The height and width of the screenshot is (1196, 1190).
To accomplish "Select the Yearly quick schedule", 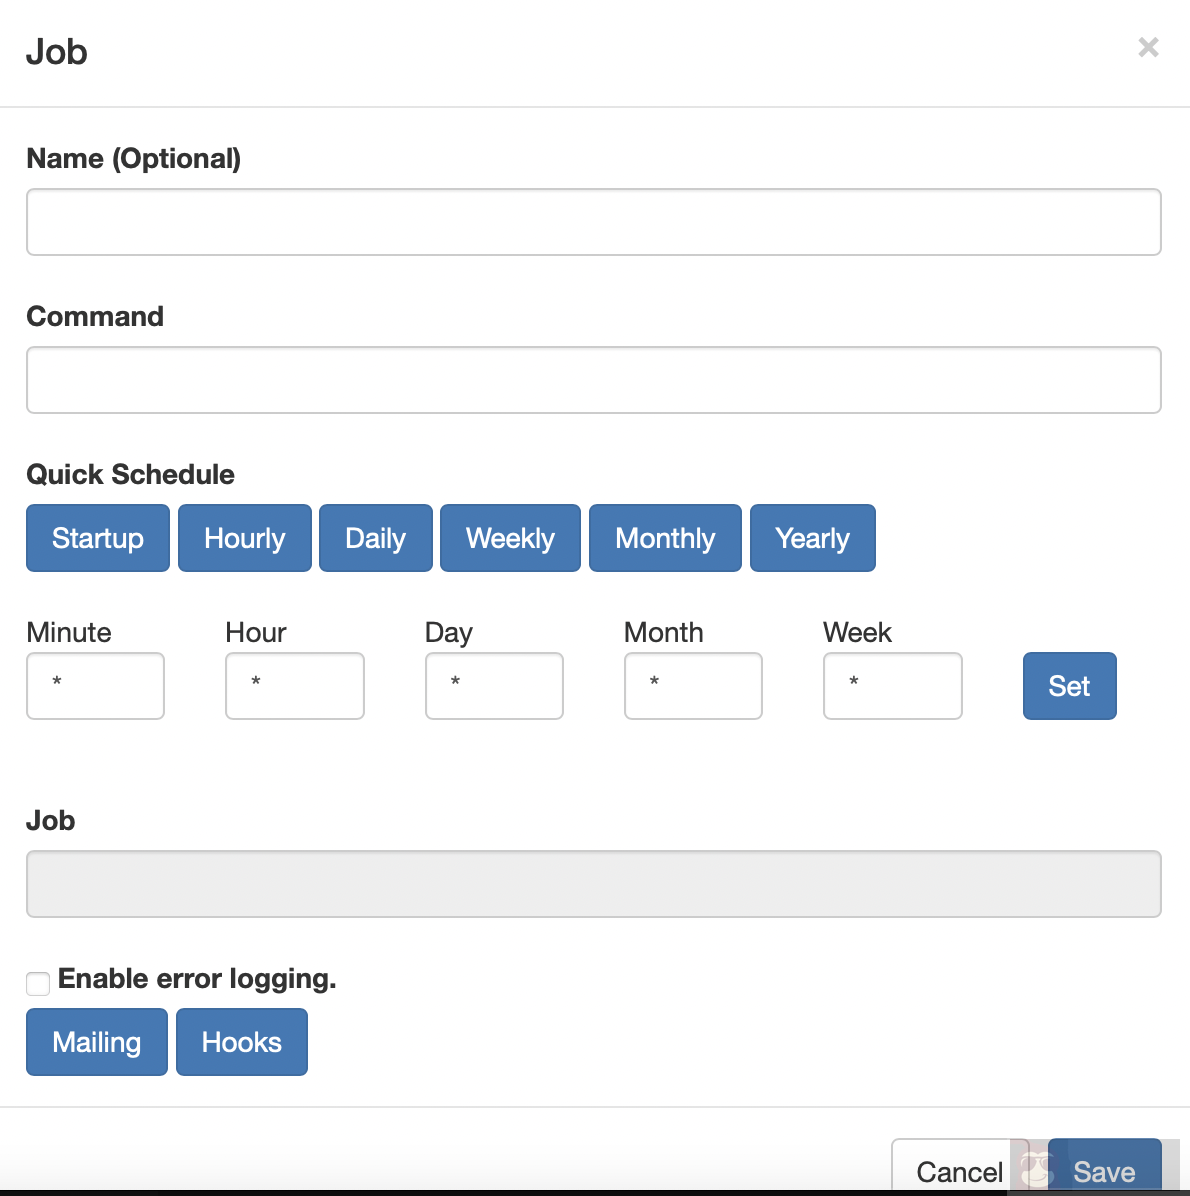I will [813, 538].
